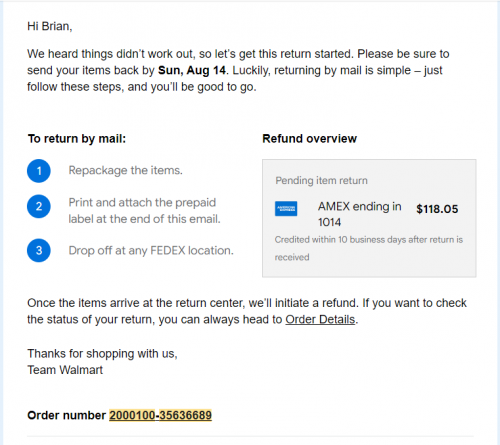Click the Print and attach prepaid label step
500x445 pixels.
[x=144, y=211]
